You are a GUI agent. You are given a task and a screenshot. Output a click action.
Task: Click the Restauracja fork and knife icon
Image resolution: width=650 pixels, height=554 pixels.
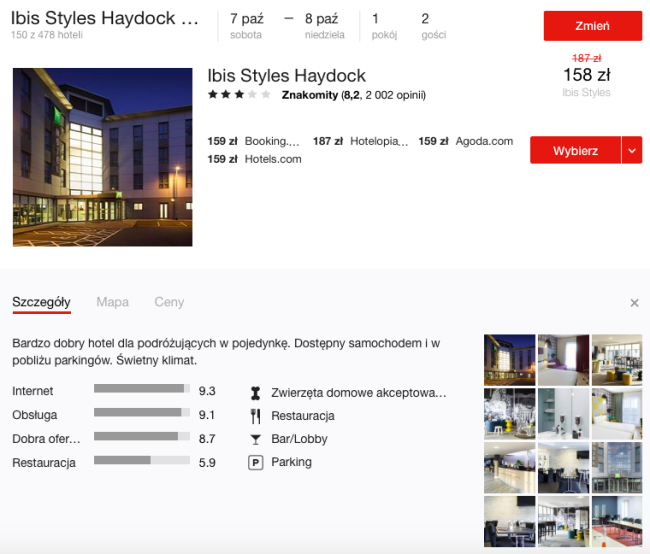(256, 416)
